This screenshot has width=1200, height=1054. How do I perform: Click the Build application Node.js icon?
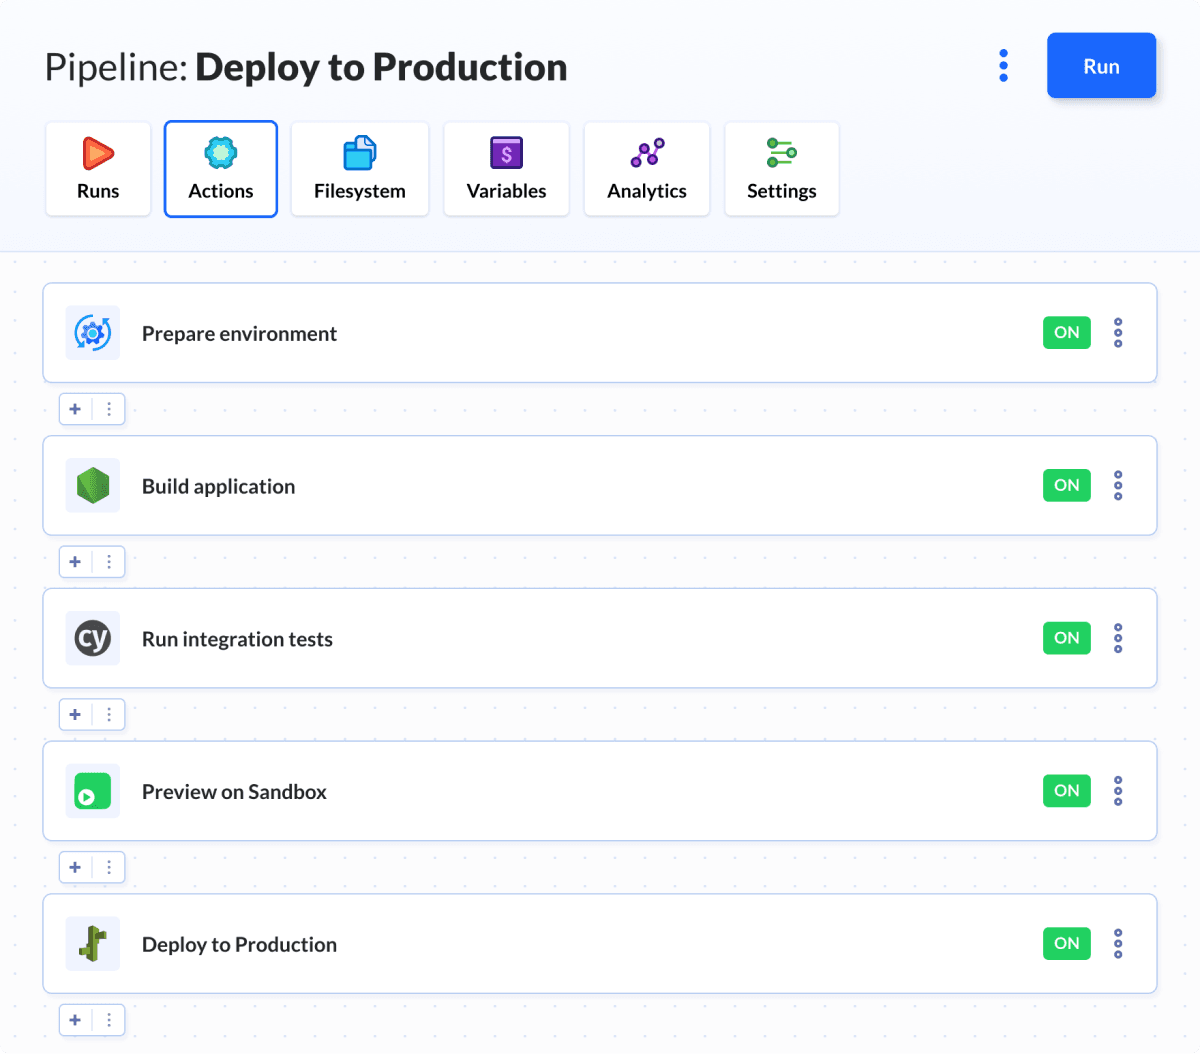93,486
